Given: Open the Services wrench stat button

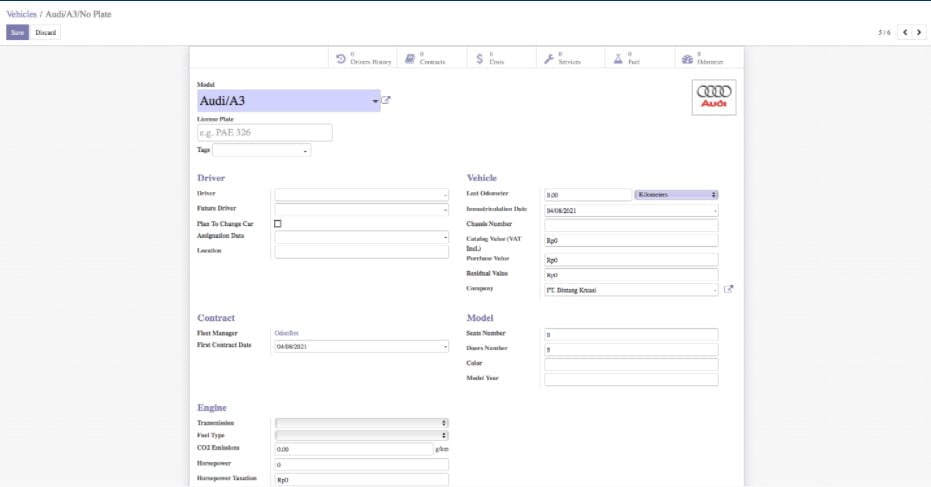Looking at the screenshot, I should [571, 58].
